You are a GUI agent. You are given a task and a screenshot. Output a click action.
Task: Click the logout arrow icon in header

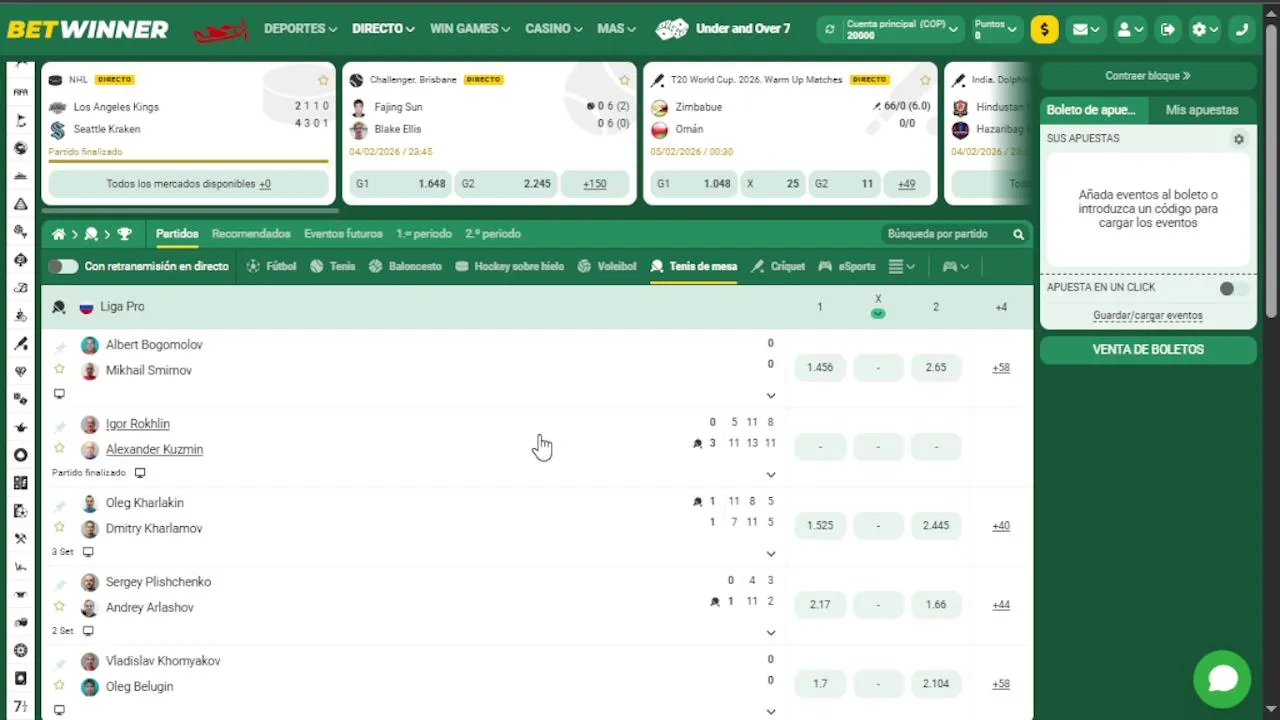point(1167,29)
